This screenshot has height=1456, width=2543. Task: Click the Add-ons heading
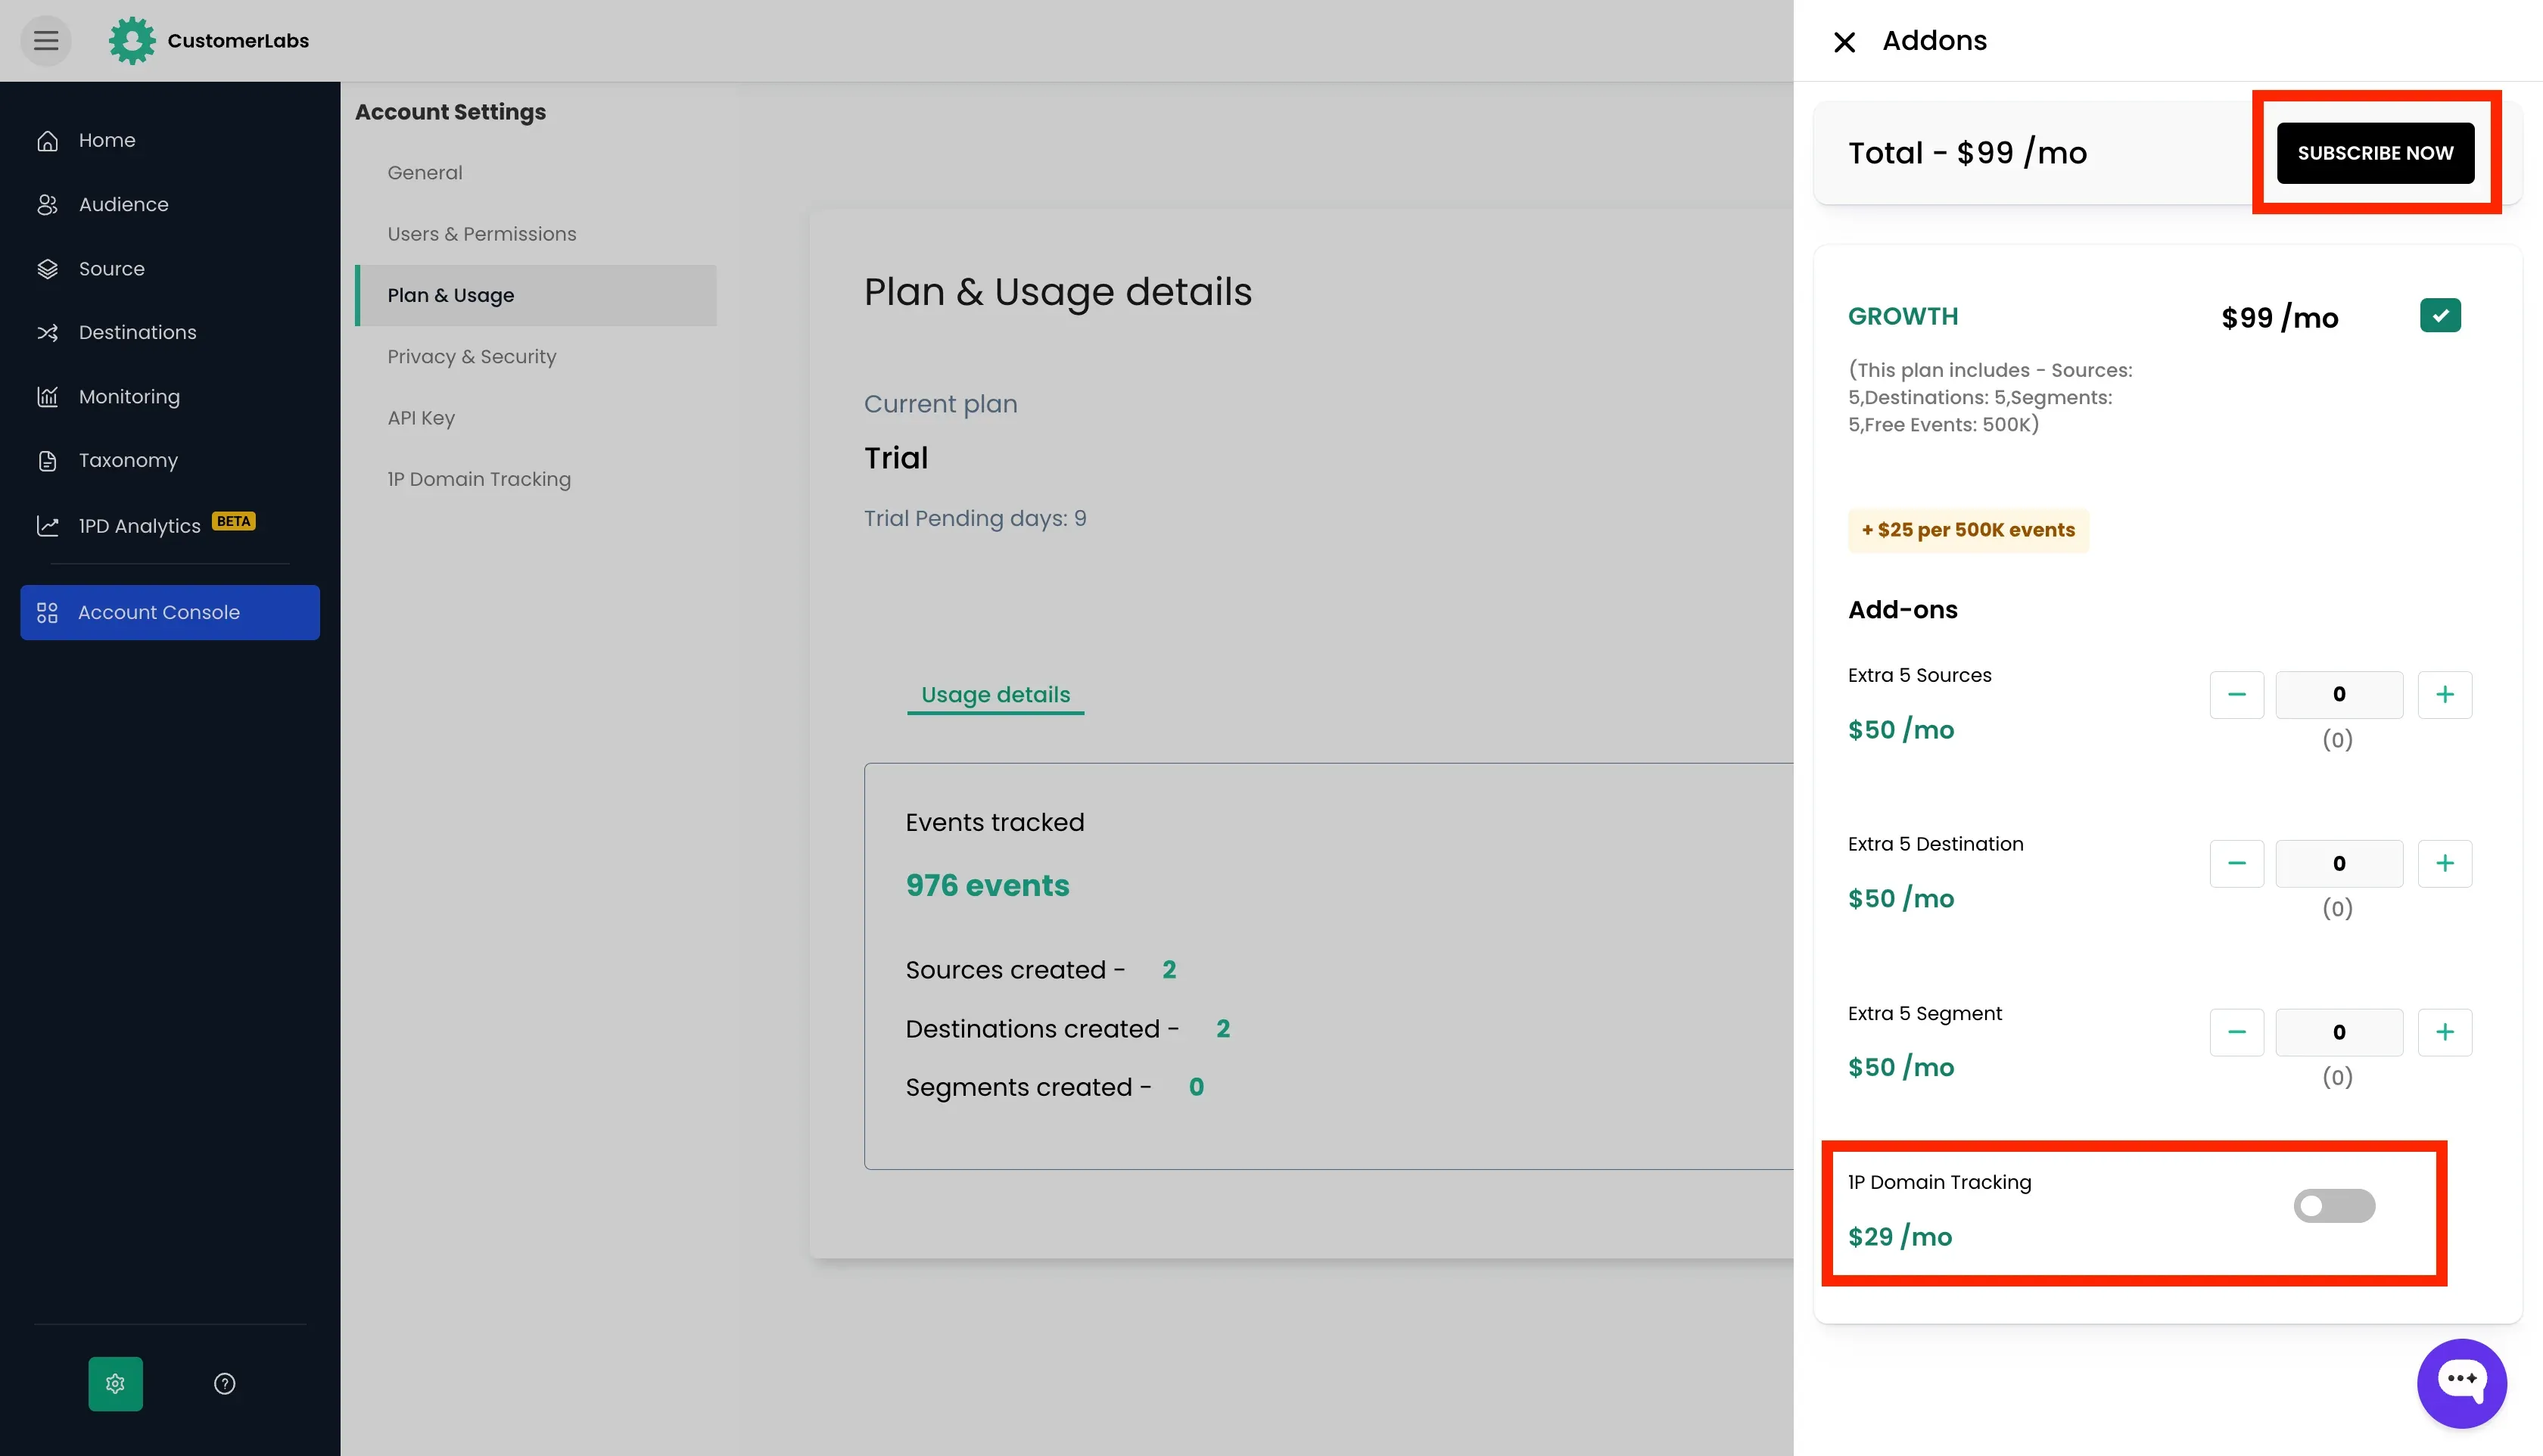tap(1903, 610)
